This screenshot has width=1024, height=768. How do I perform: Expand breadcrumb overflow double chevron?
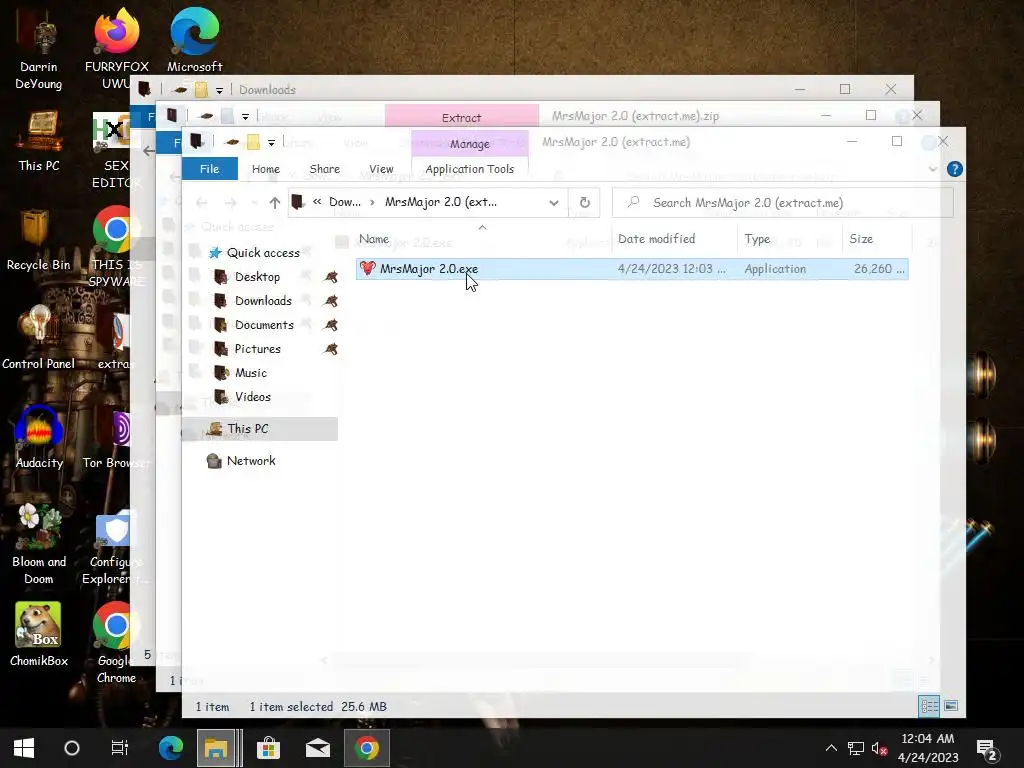pyautogui.click(x=317, y=202)
